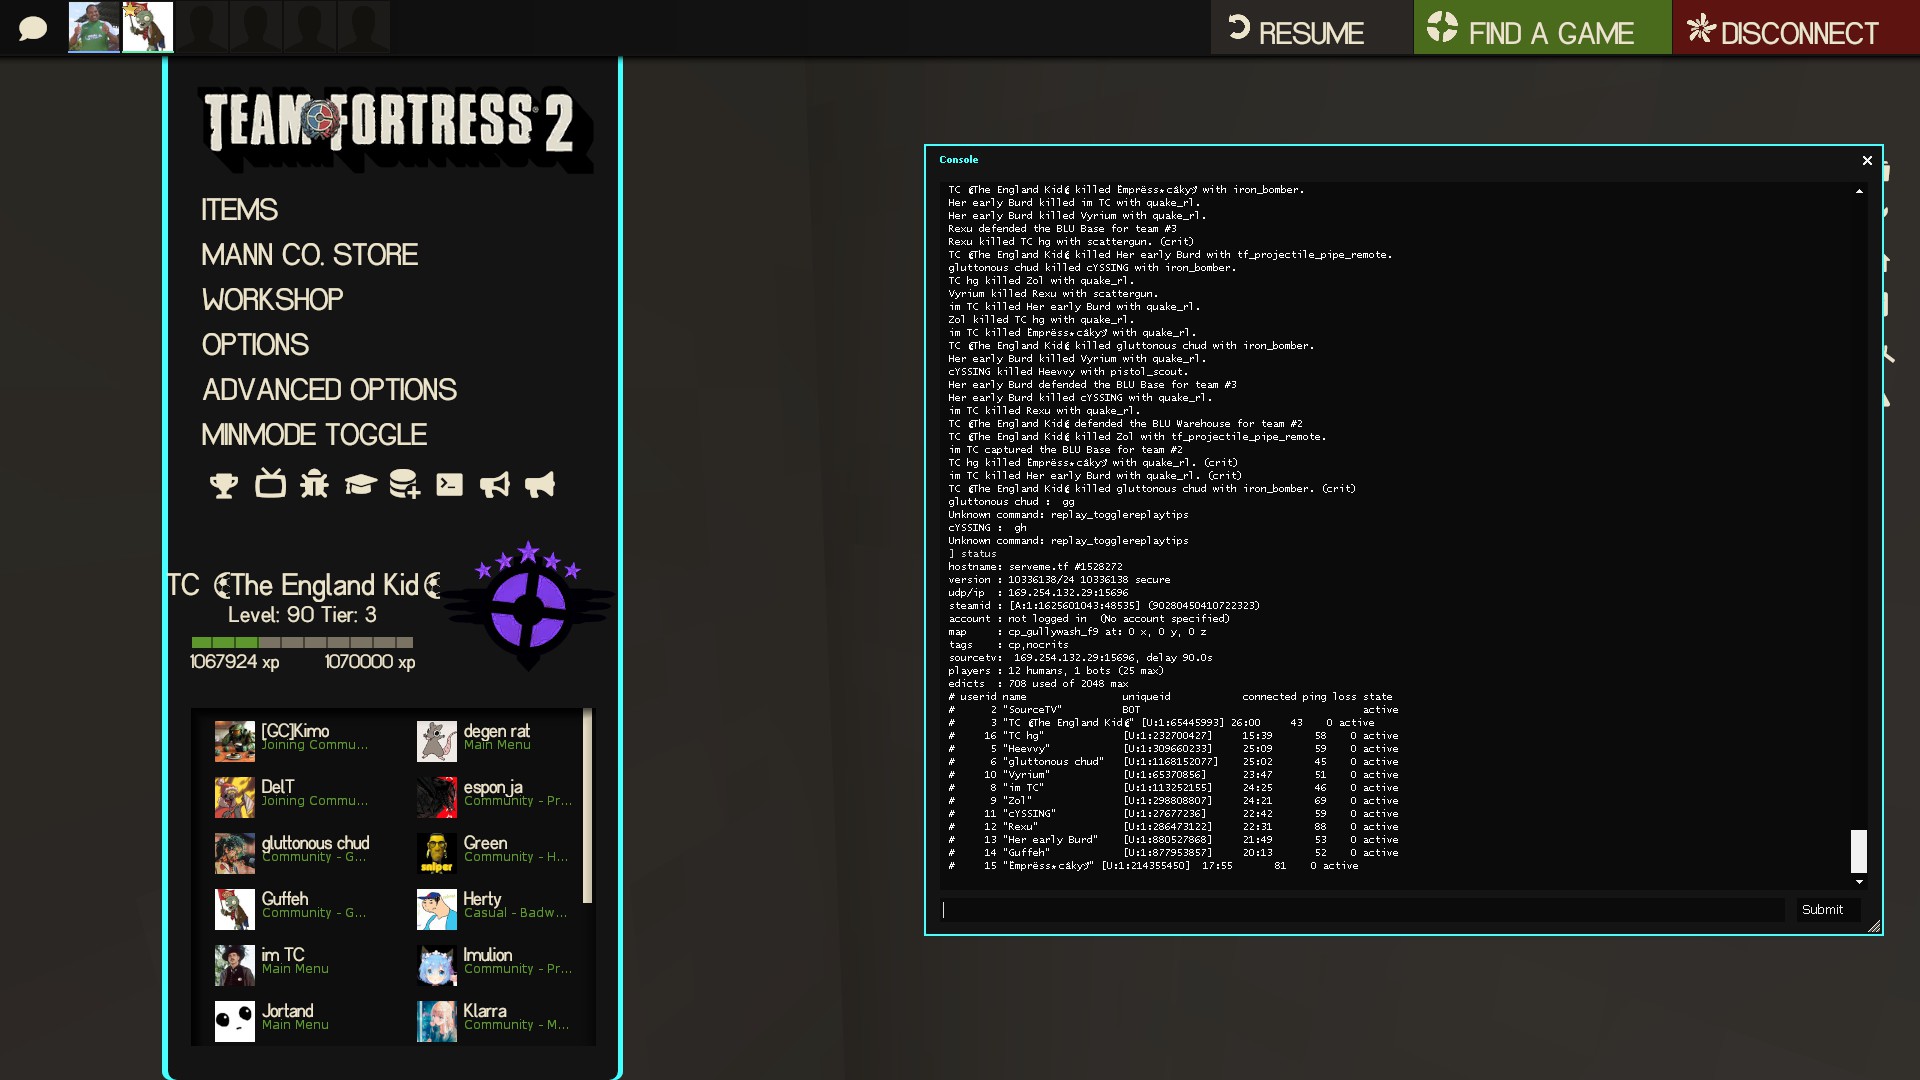Click the console Submit button
This screenshot has width=1920, height=1080.
pyautogui.click(x=1821, y=909)
